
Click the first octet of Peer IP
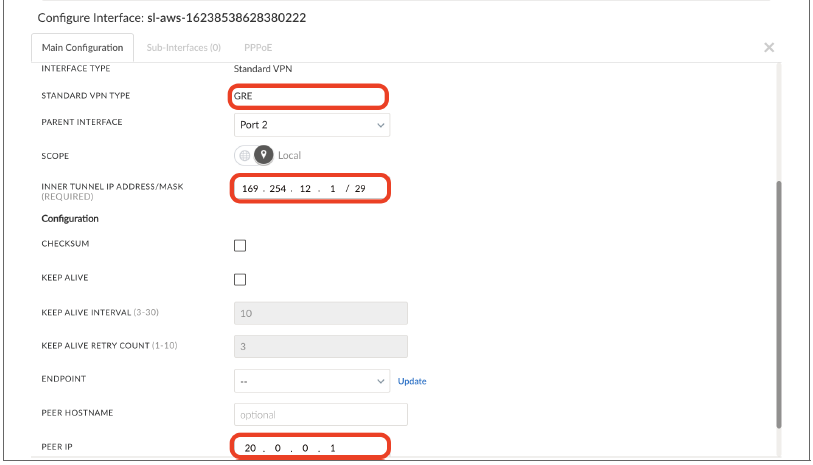248,448
